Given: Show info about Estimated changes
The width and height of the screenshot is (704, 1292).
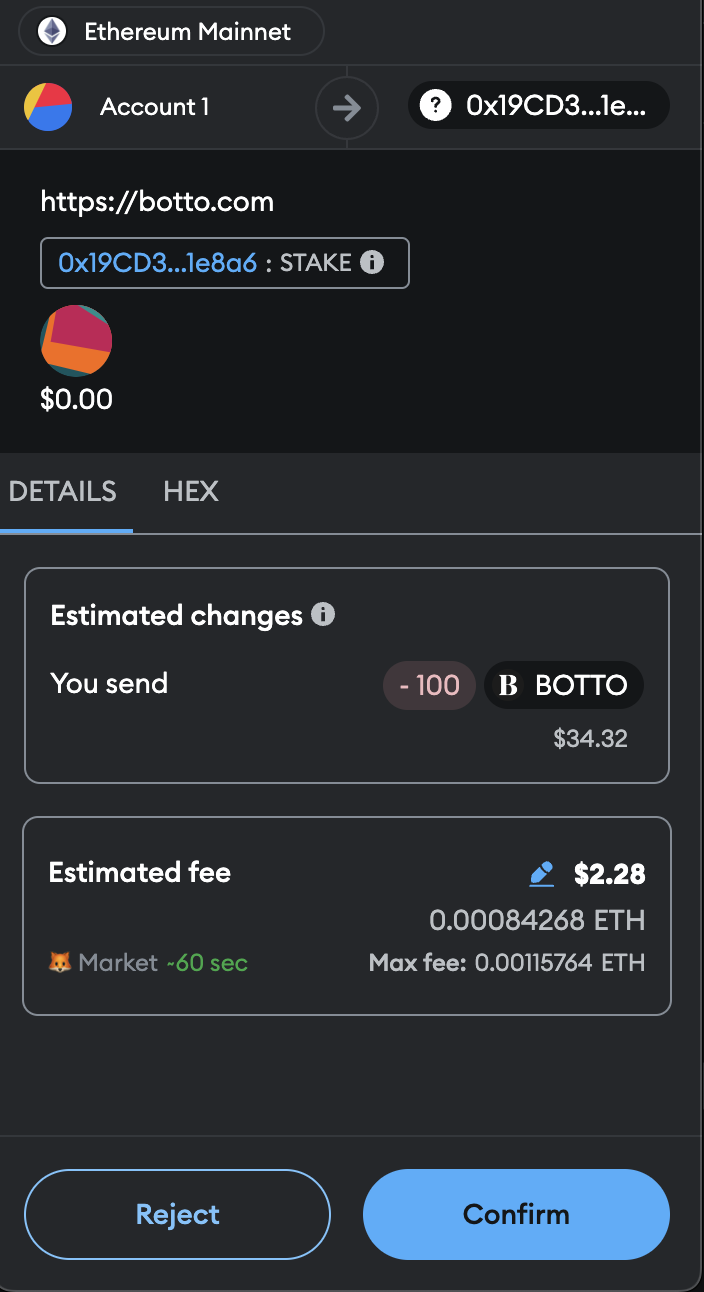Looking at the screenshot, I should click(323, 614).
